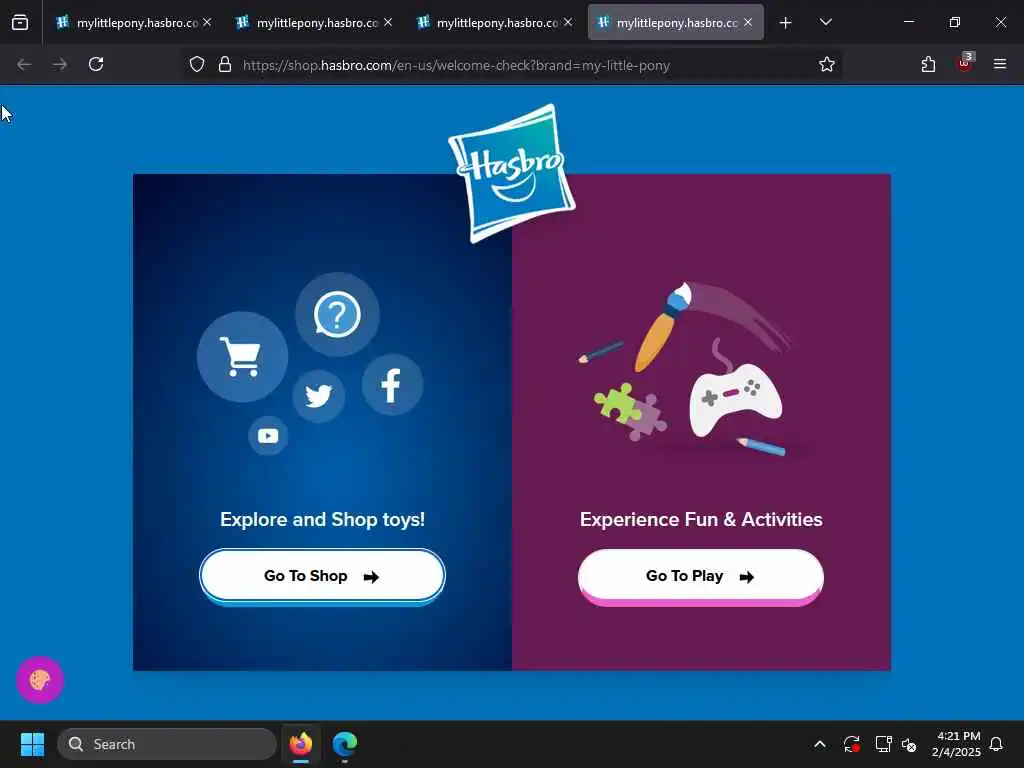Screen dimensions: 1024x768
Task: Select the active fourth mylittlepony.hasbro tab
Action: [675, 23]
